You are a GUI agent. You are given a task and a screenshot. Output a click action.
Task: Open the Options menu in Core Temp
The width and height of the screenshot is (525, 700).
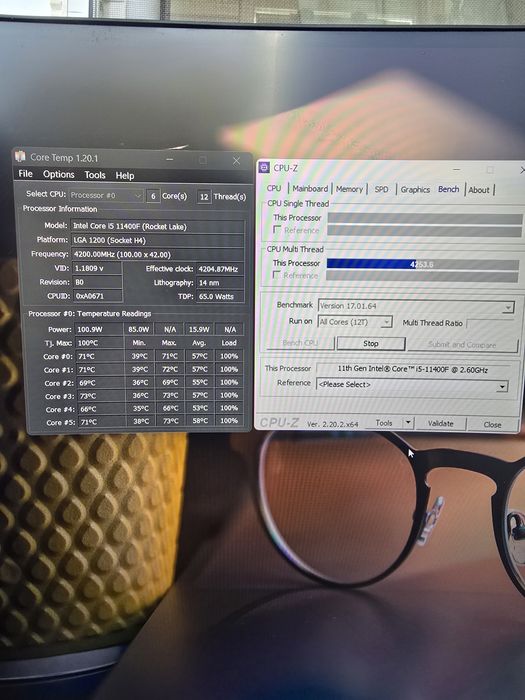click(x=58, y=174)
